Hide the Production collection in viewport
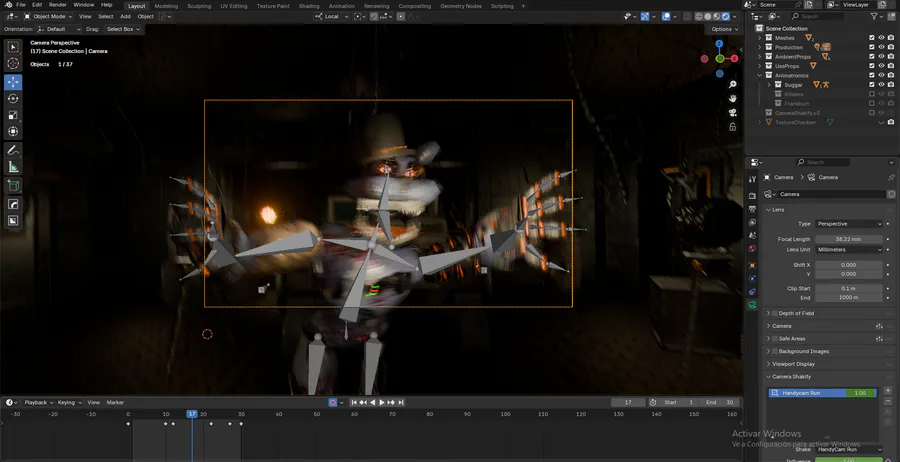The image size is (900, 462). pyautogui.click(x=882, y=47)
